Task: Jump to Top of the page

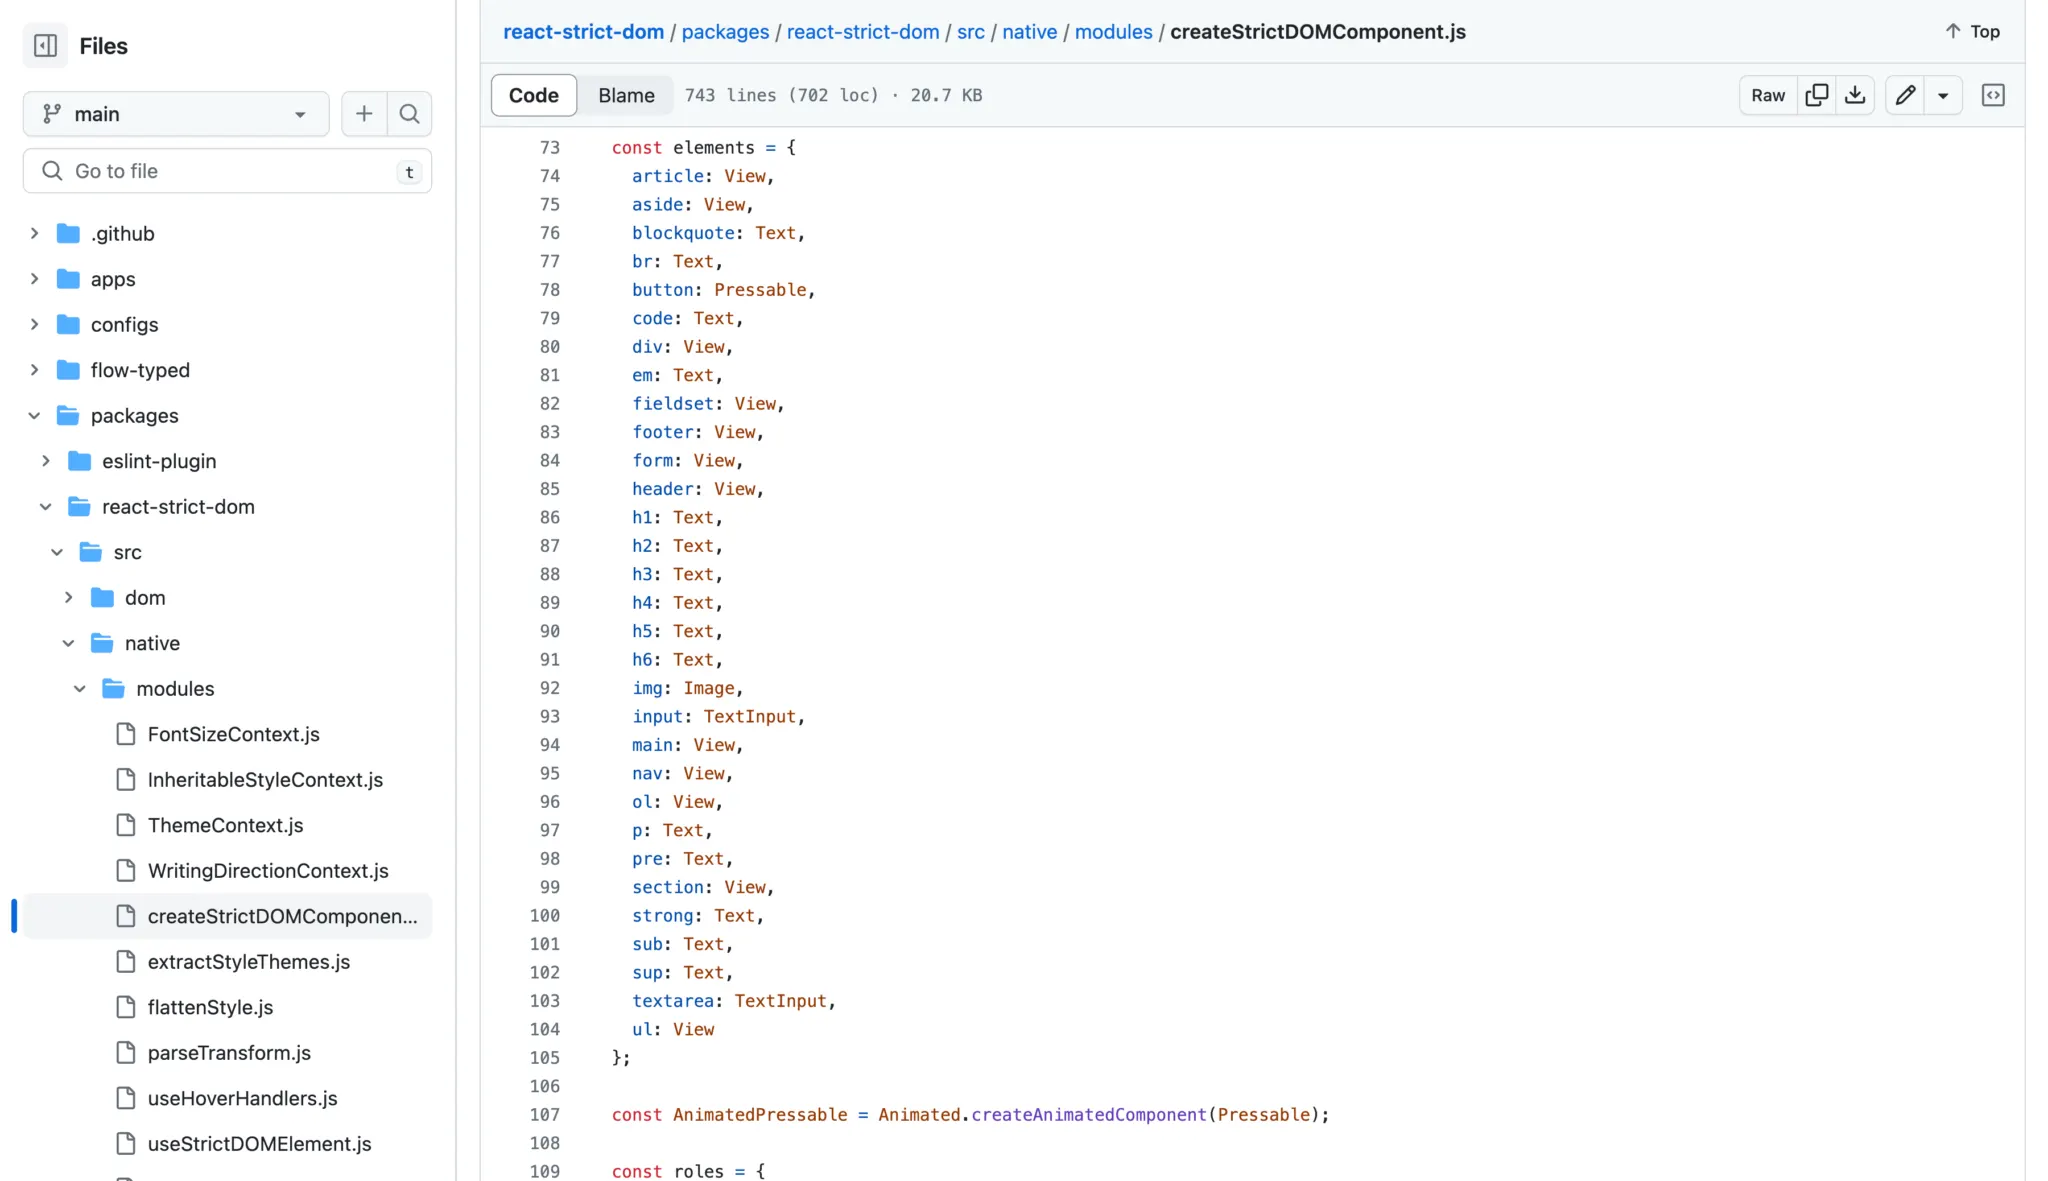Action: [1973, 31]
